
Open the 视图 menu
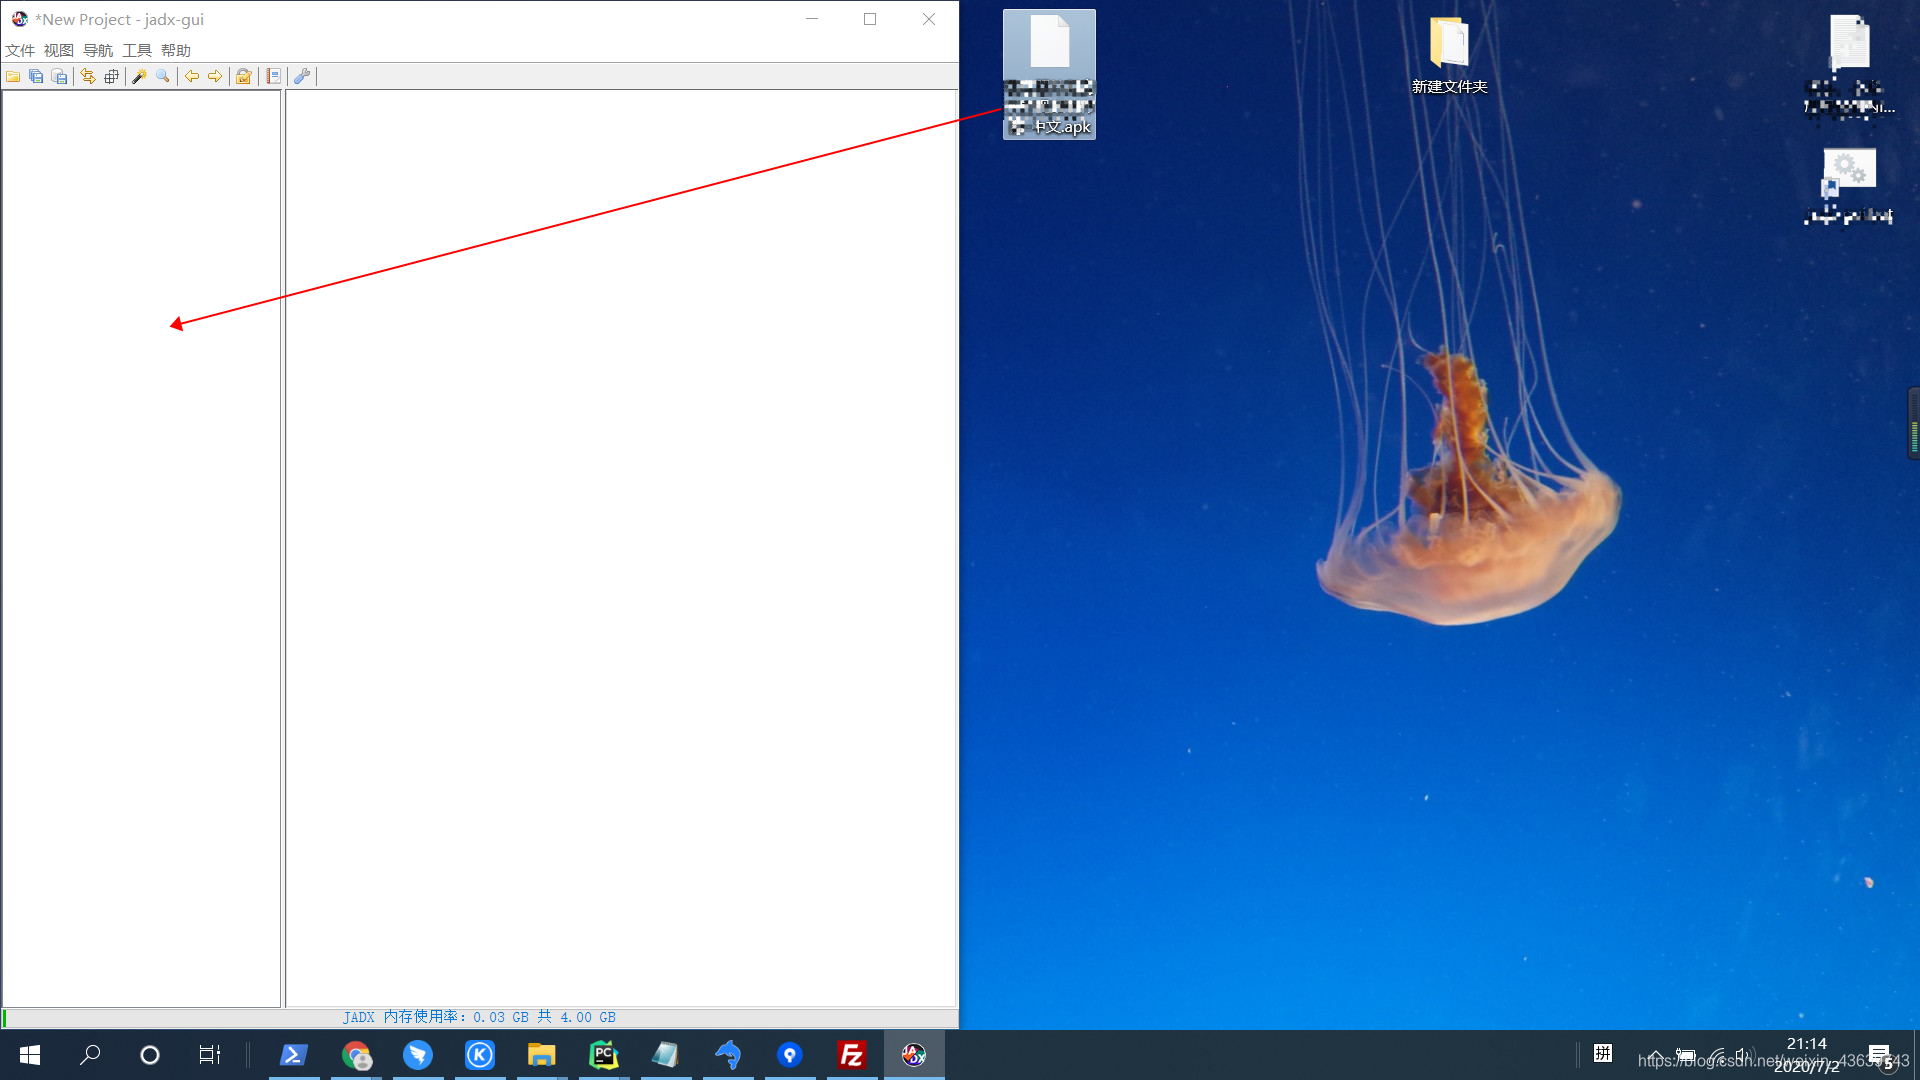point(59,51)
